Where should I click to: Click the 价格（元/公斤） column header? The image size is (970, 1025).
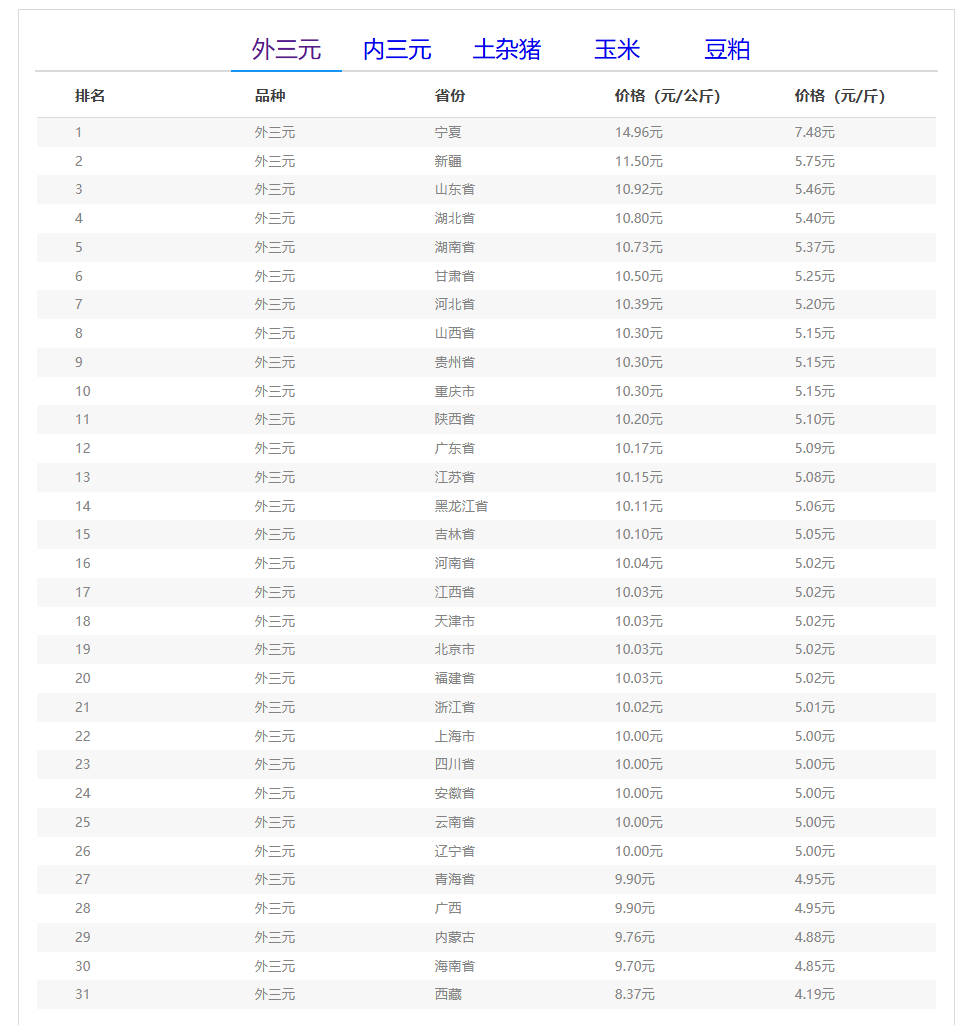(x=667, y=96)
